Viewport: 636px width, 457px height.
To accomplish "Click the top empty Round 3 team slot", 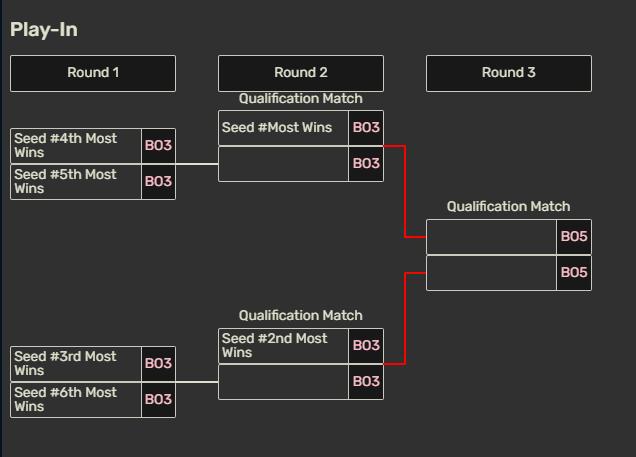I will tap(492, 237).
